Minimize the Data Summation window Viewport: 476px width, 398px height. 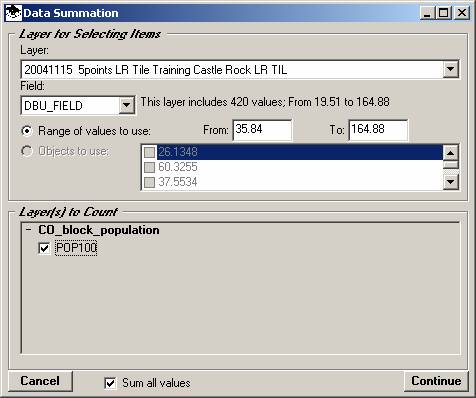[427, 13]
